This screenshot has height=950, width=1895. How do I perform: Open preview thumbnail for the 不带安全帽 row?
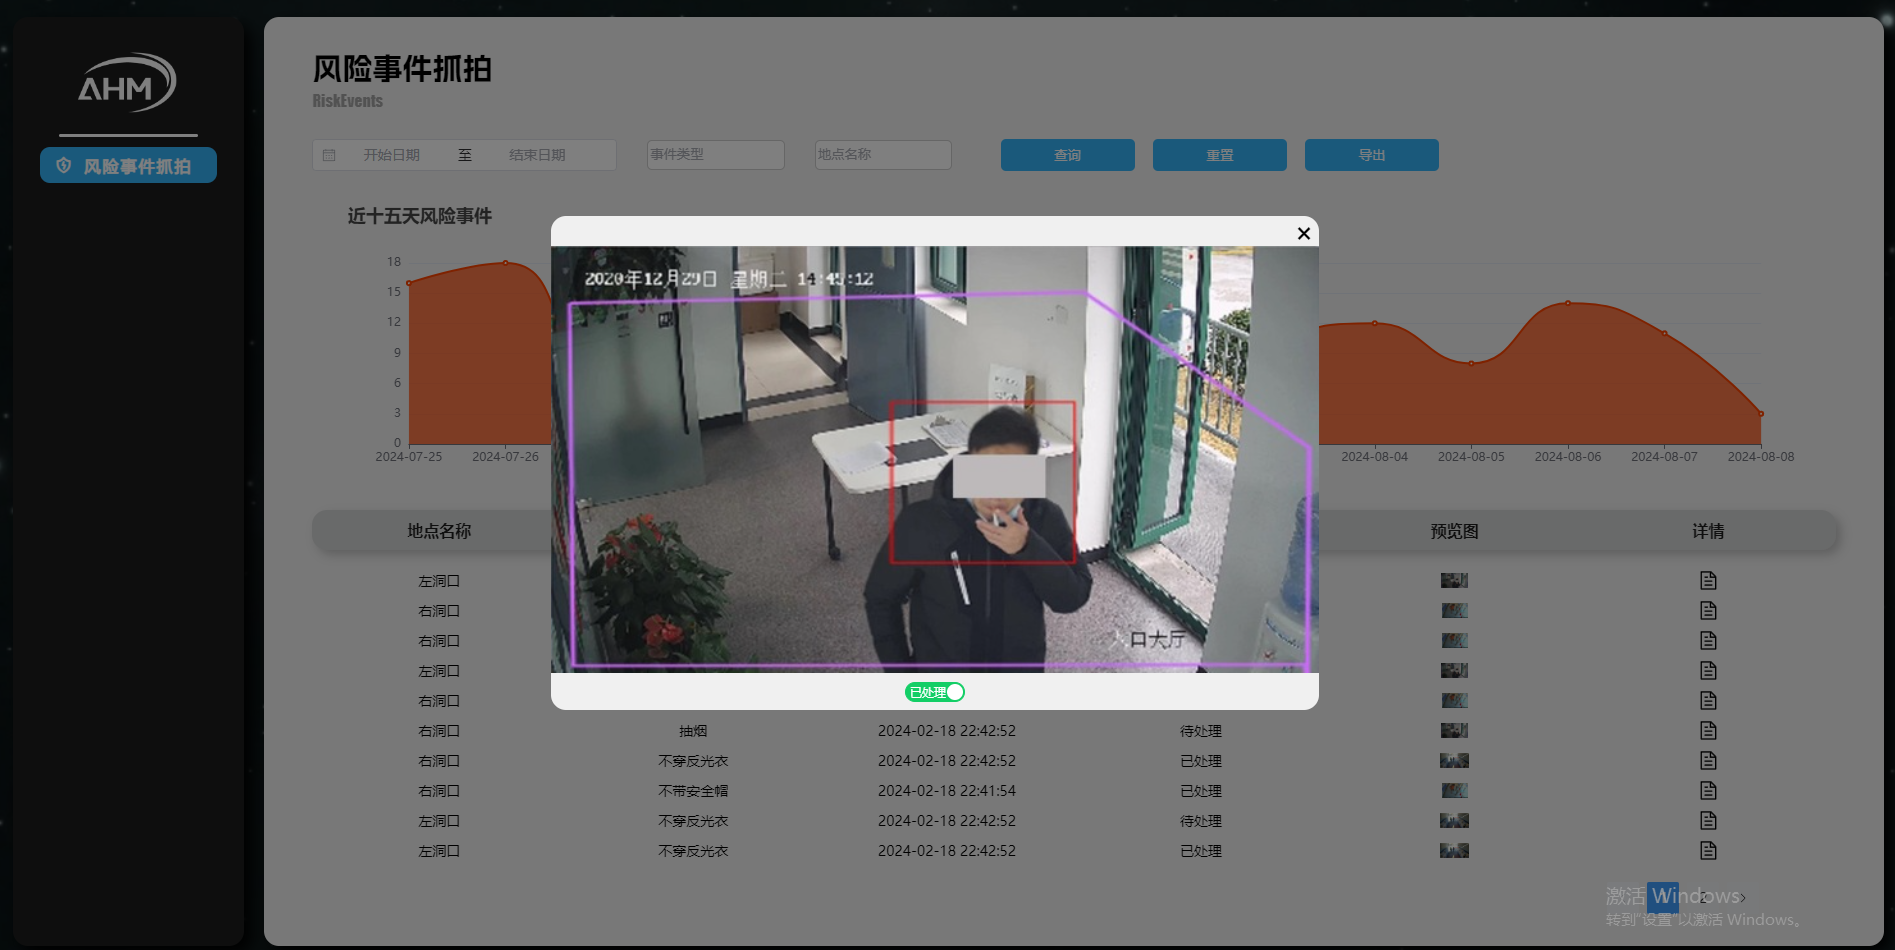click(x=1454, y=790)
